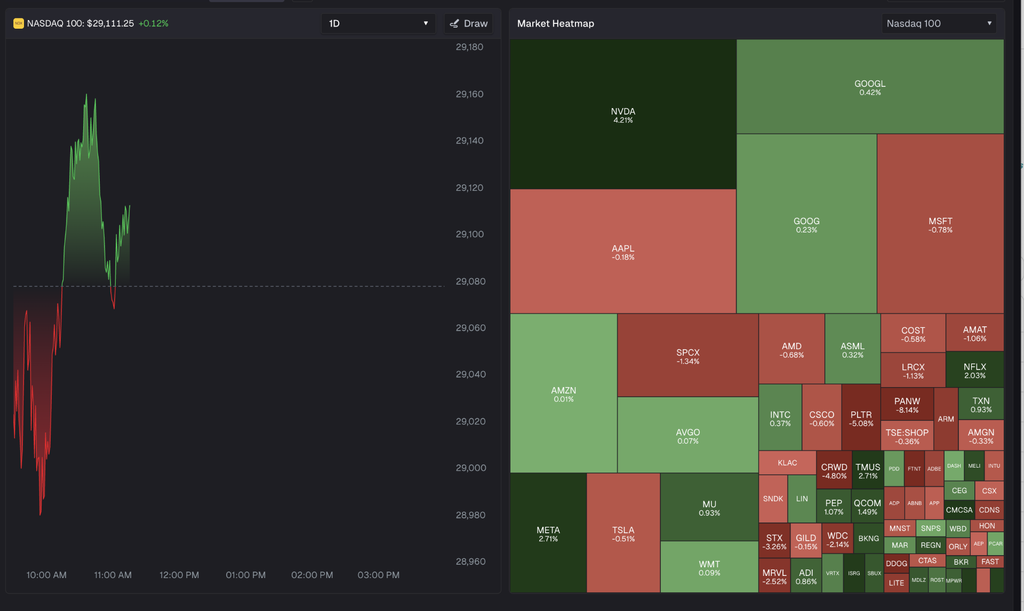The image size is (1024, 611).
Task: Click the Draw button
Action: (x=469, y=24)
